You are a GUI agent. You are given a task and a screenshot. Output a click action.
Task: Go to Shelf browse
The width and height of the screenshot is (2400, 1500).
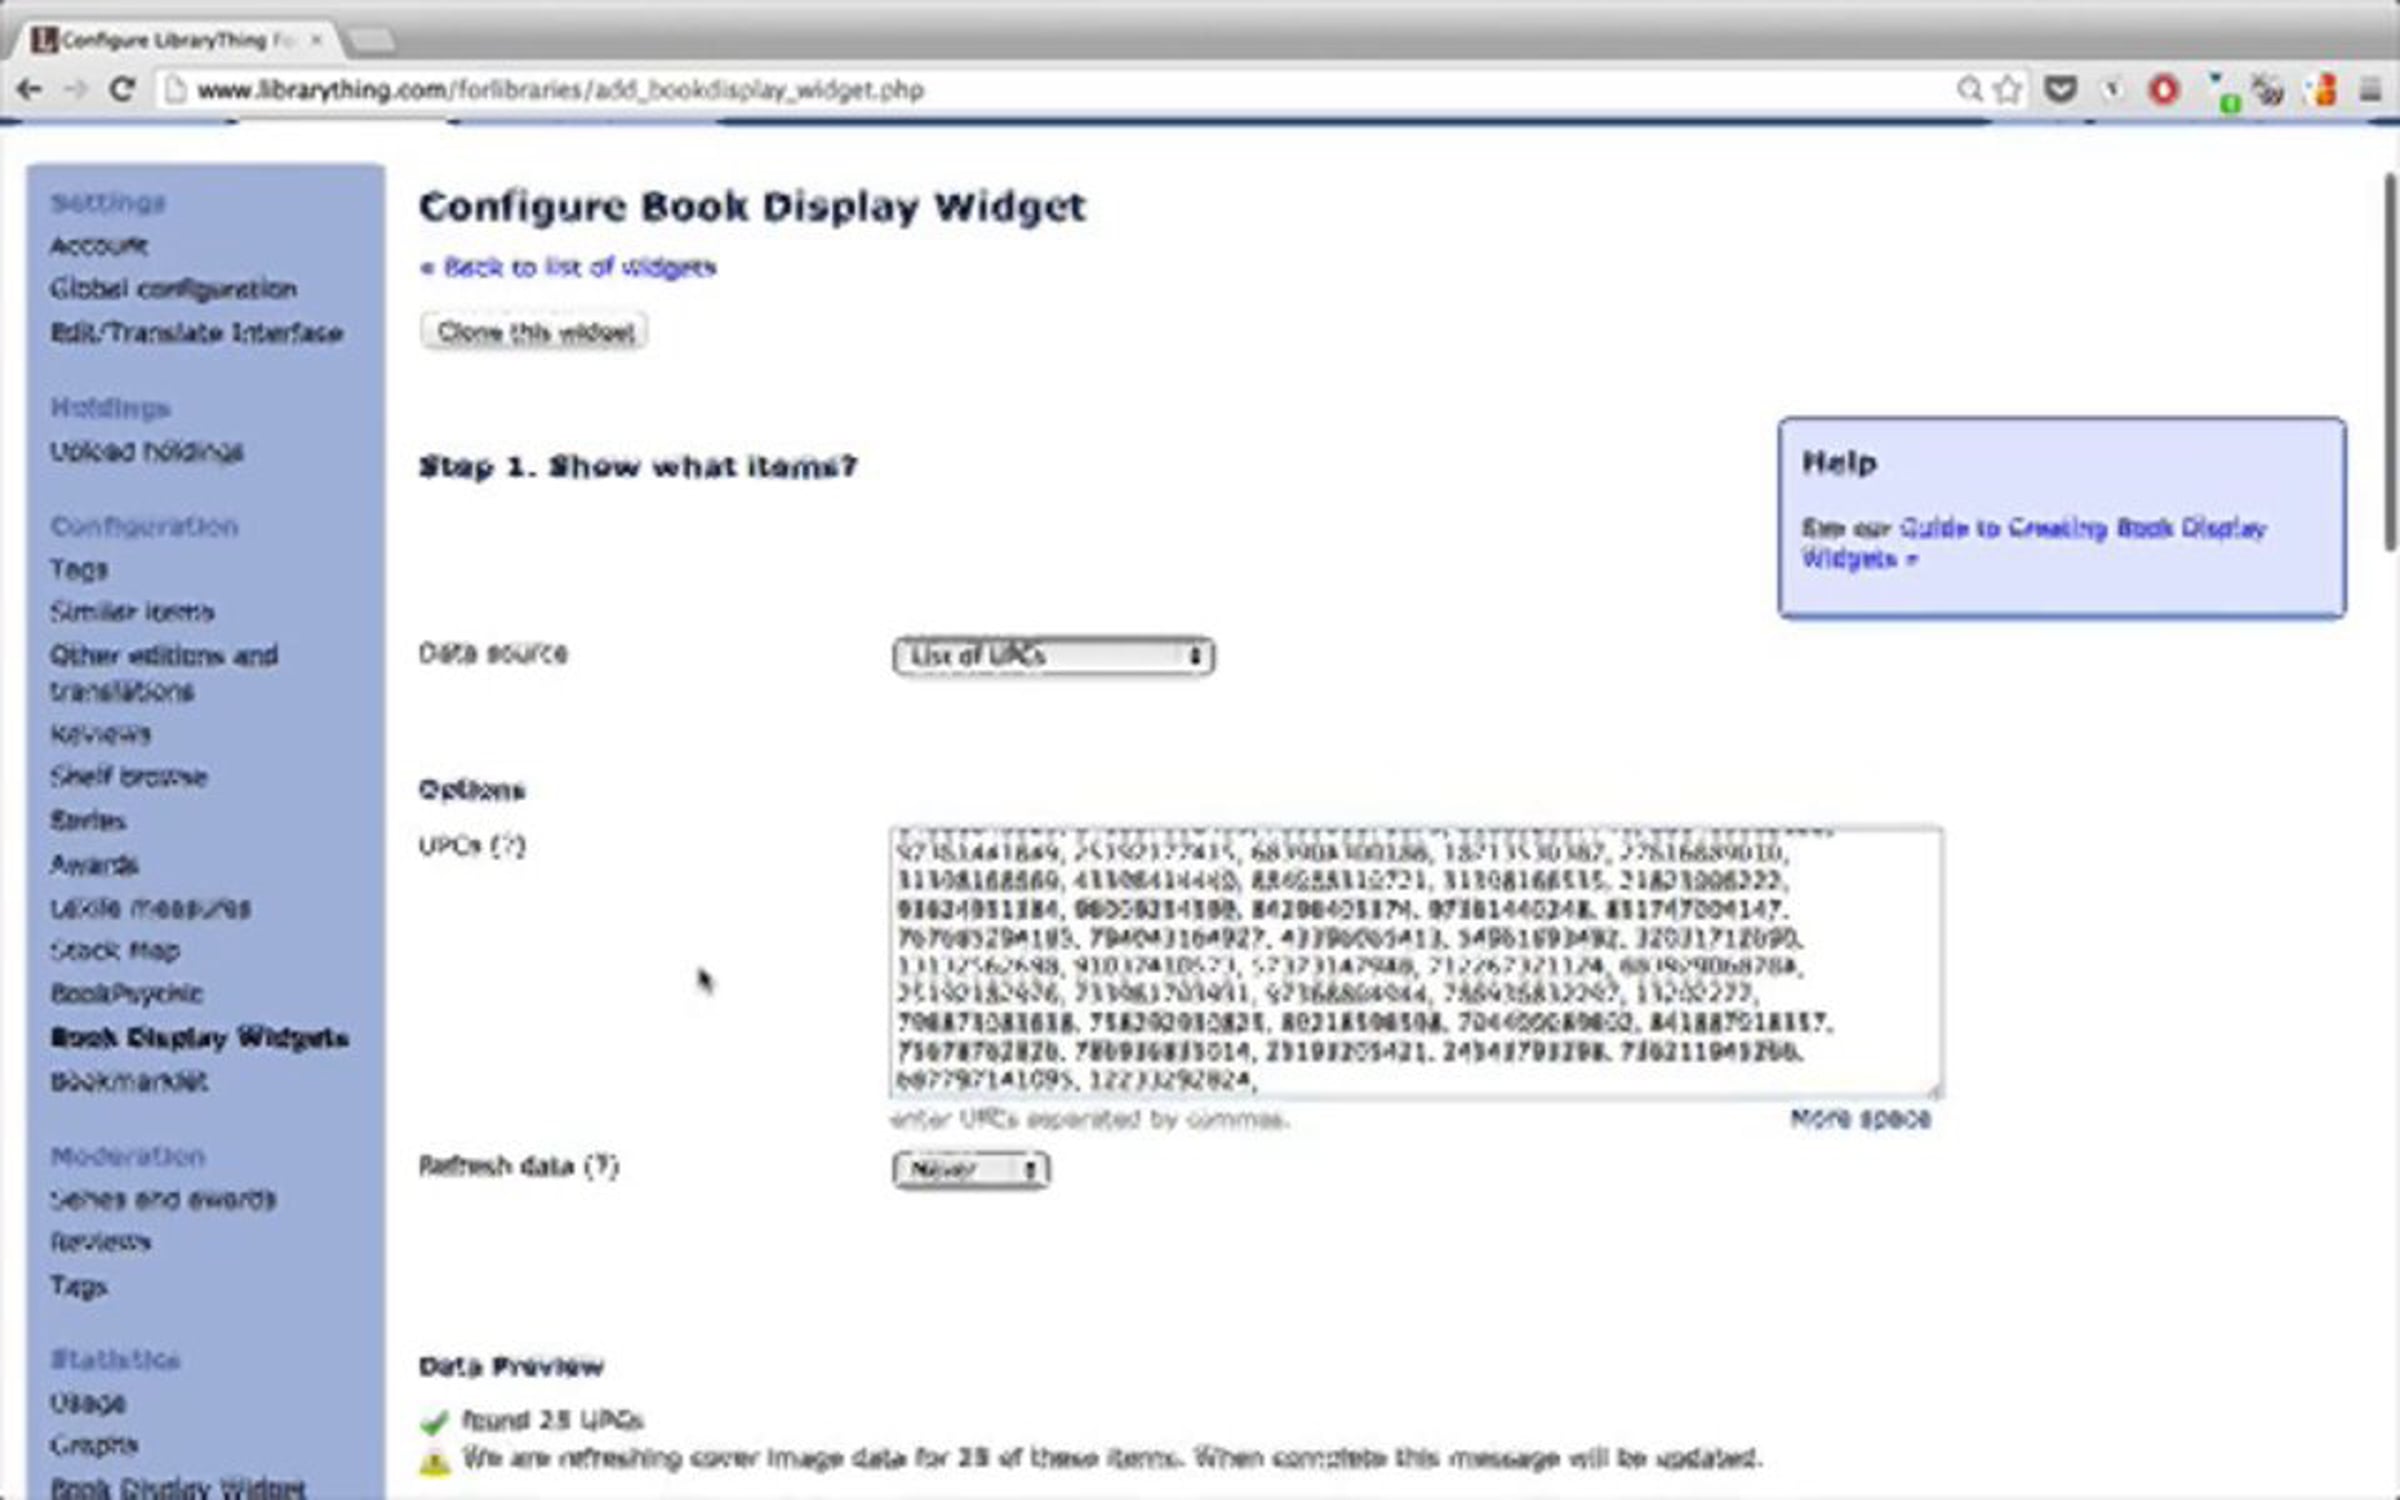129,777
